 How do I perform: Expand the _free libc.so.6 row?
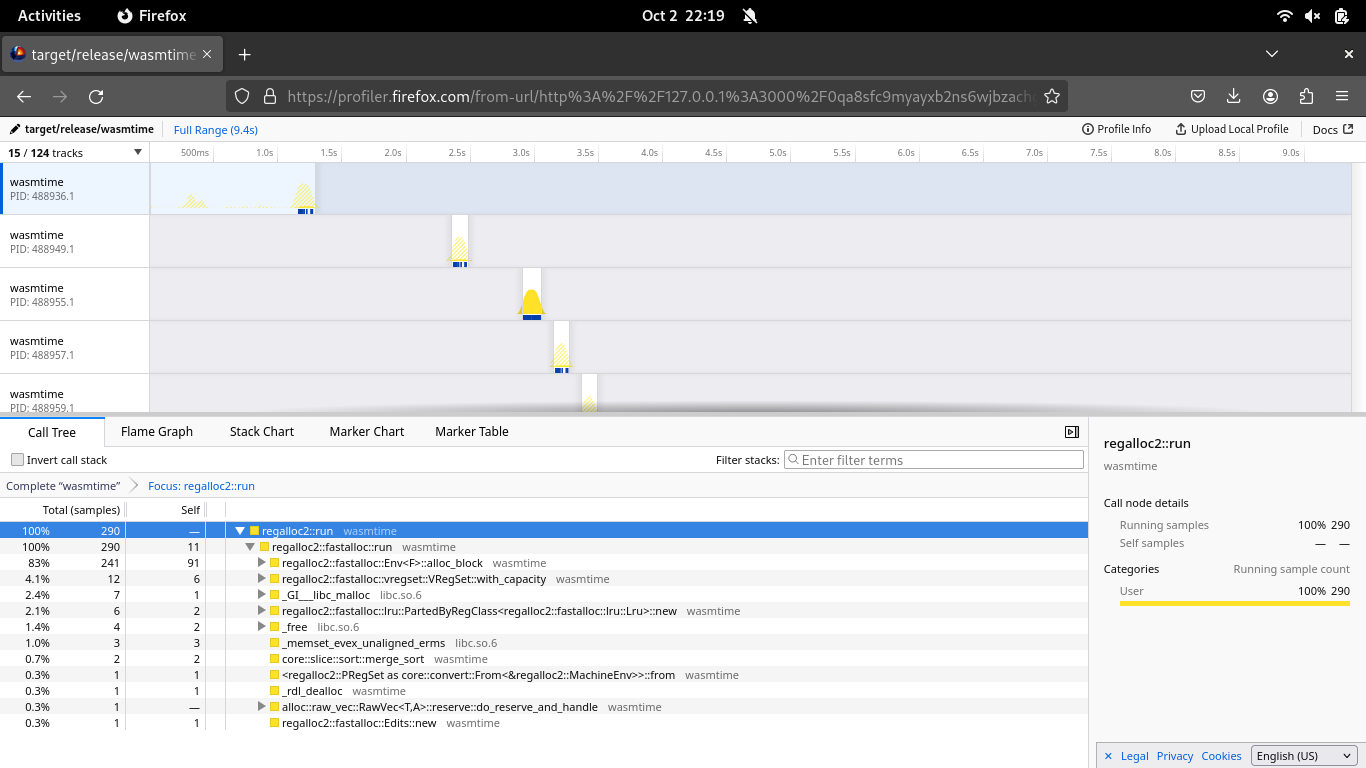[x=262, y=627]
